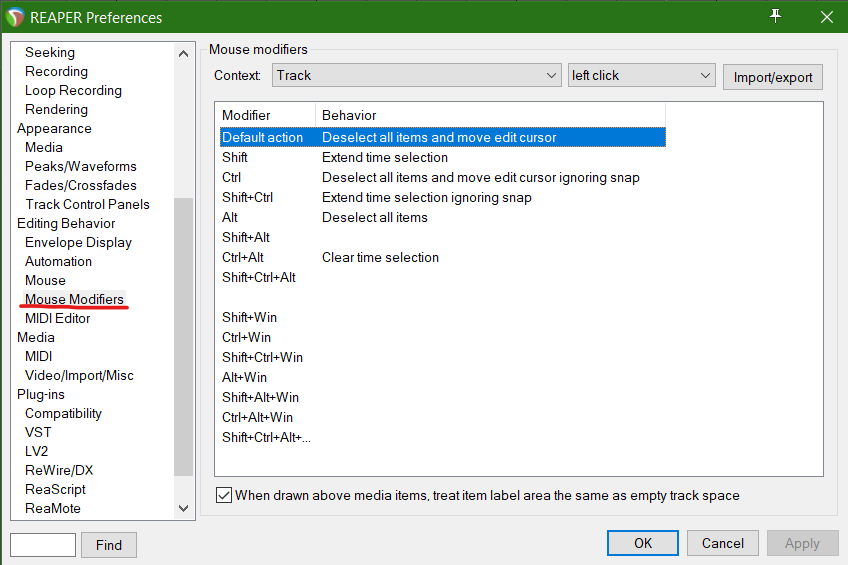This screenshot has width=848, height=565.
Task: Select the Shift+Alt+Win modifier row
Action: coord(442,397)
